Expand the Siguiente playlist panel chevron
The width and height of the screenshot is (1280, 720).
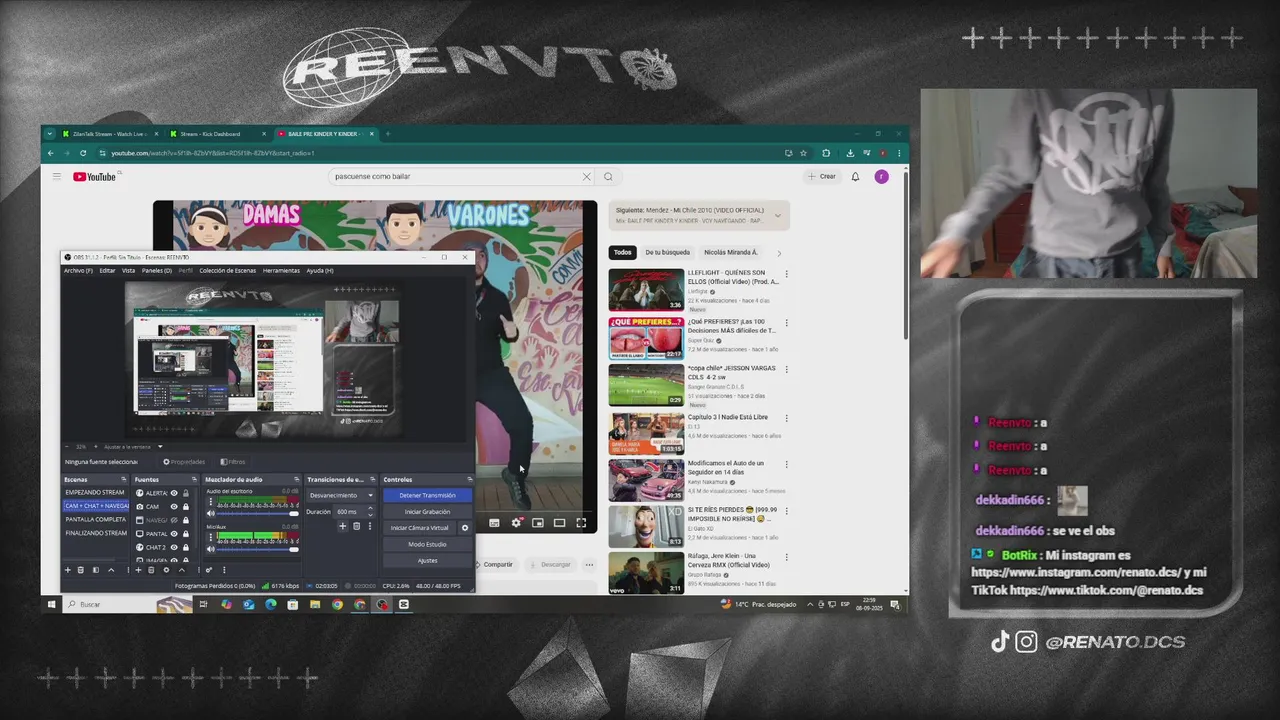point(777,215)
